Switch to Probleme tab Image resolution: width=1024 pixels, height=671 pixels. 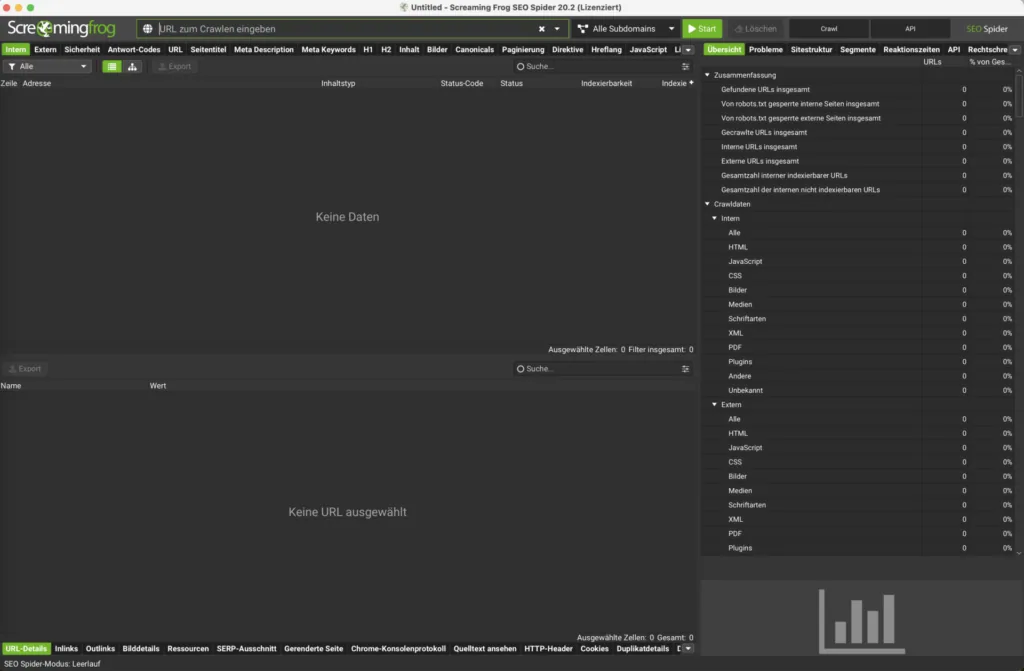pos(765,50)
